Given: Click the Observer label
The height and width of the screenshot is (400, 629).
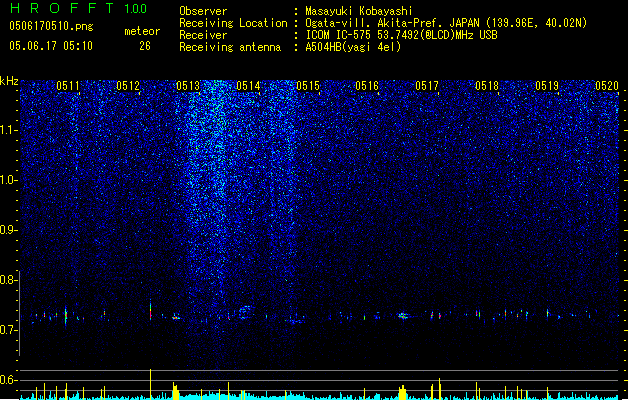Looking at the screenshot, I should pos(203,11).
